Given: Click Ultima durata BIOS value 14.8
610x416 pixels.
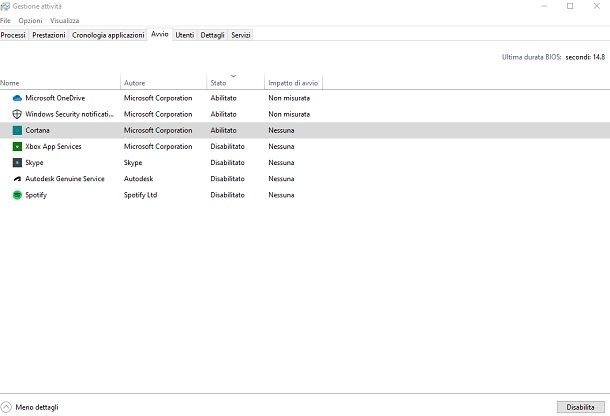Looking at the screenshot, I should coord(585,57).
